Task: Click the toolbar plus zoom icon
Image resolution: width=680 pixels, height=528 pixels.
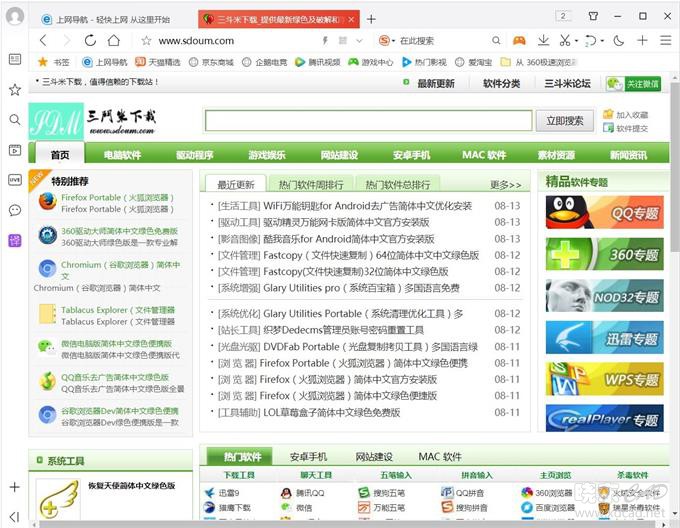Action: 642,40
